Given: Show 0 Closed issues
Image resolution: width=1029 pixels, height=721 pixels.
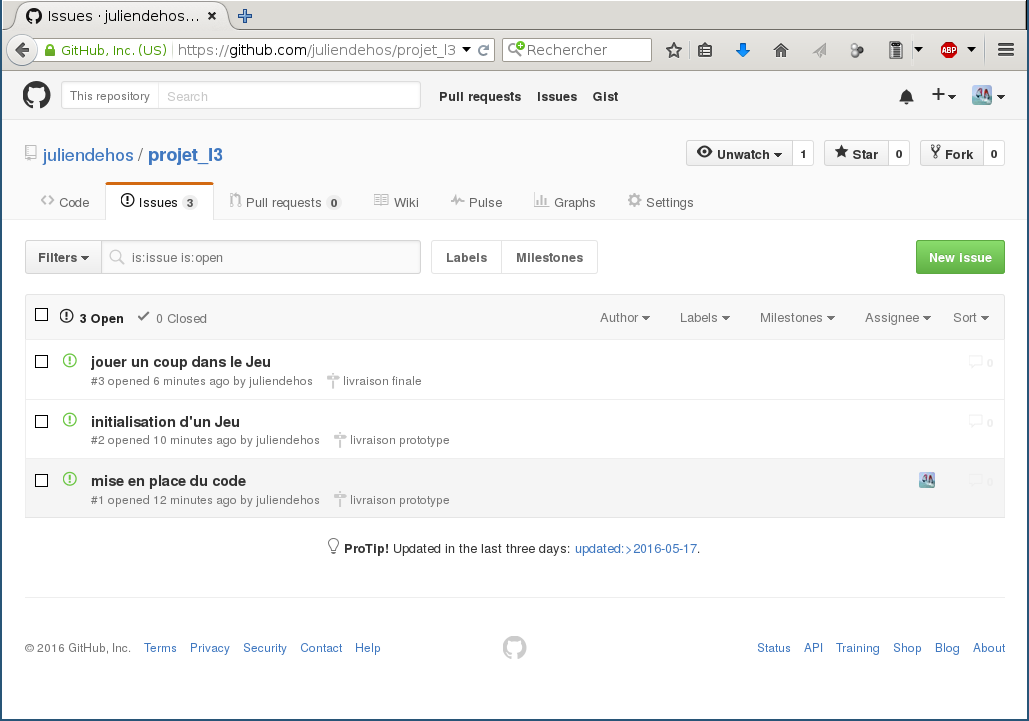Looking at the screenshot, I should point(173,318).
